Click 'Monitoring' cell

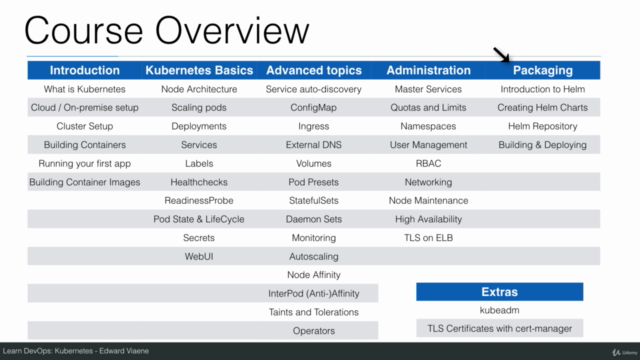[x=313, y=238]
